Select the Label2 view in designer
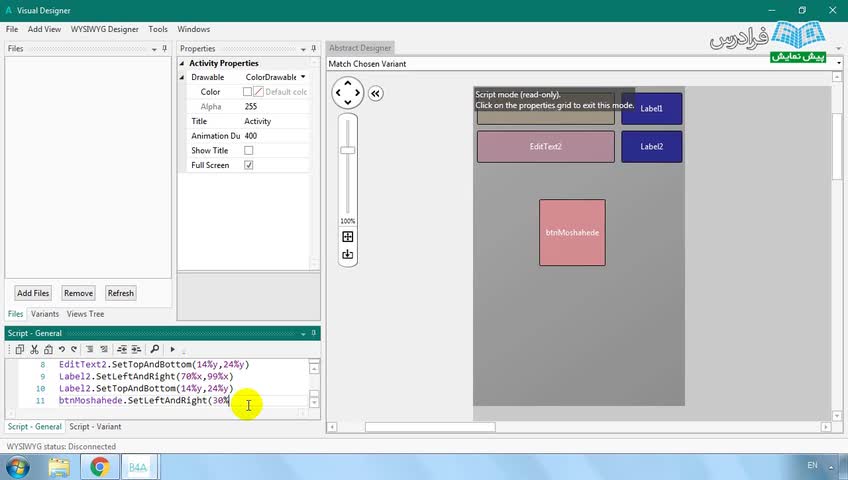 pos(652,146)
